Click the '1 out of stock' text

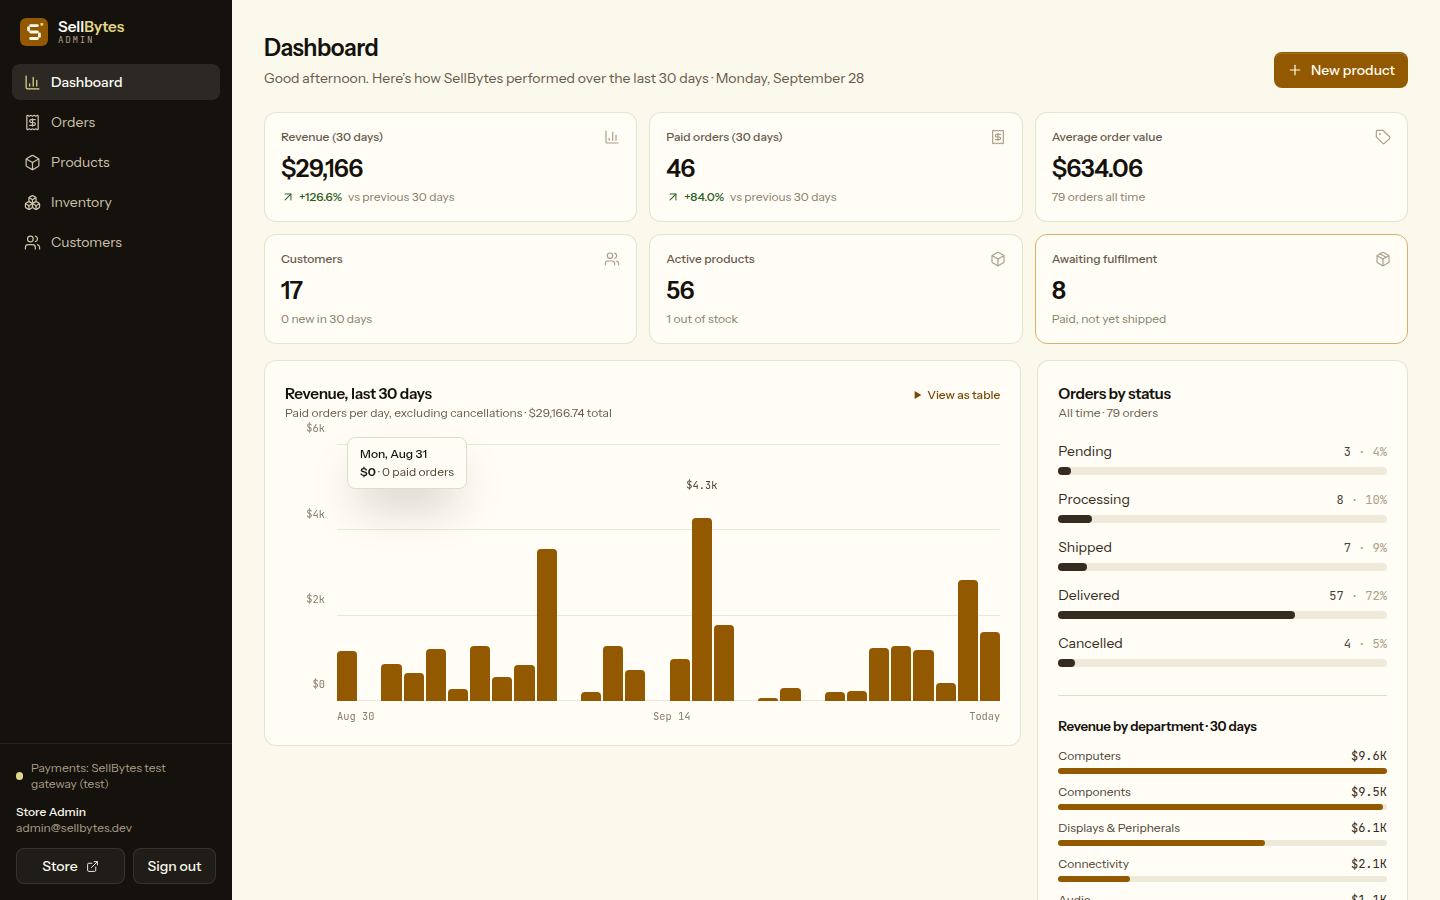click(x=702, y=319)
